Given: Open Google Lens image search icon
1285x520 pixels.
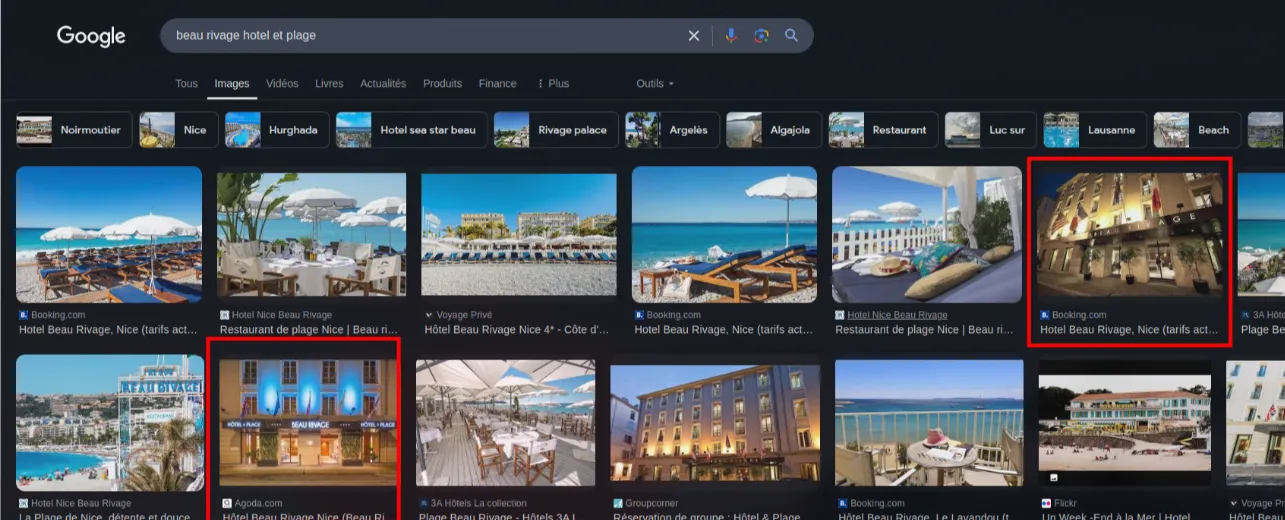Looking at the screenshot, I should tap(761, 36).
